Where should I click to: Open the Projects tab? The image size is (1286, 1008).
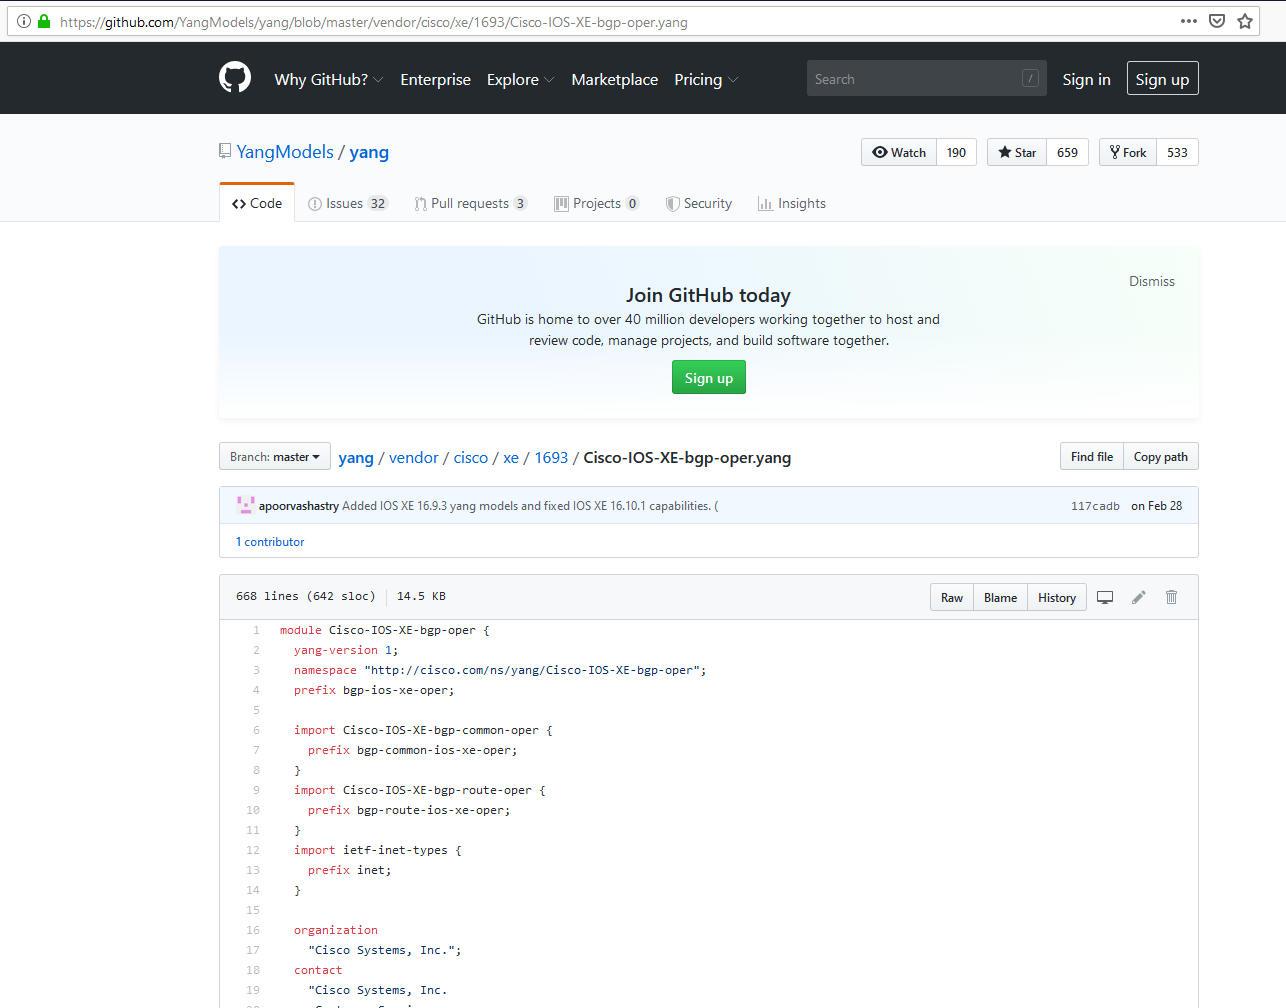(x=597, y=203)
